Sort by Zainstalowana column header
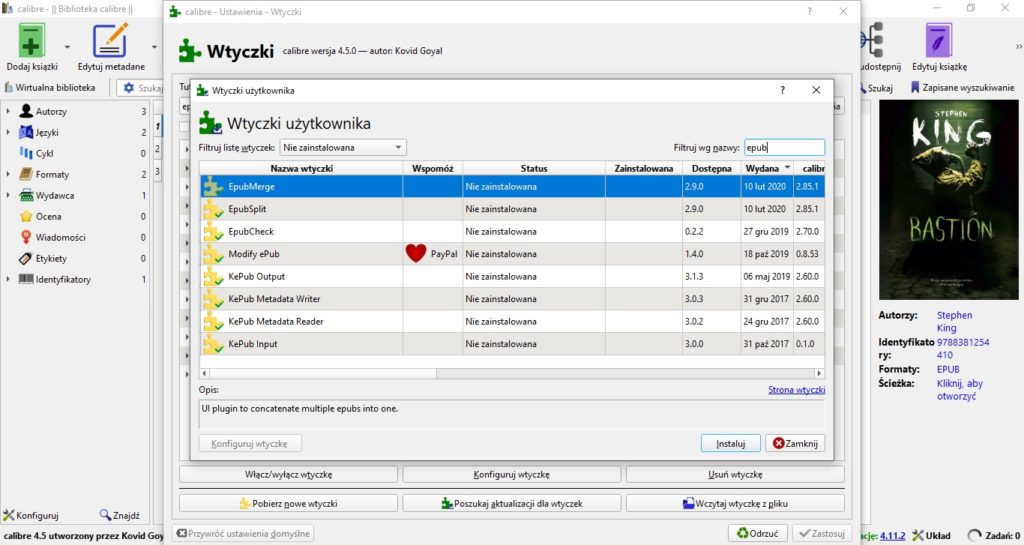Screen dimensions: 1024x545 pyautogui.click(x=643, y=168)
